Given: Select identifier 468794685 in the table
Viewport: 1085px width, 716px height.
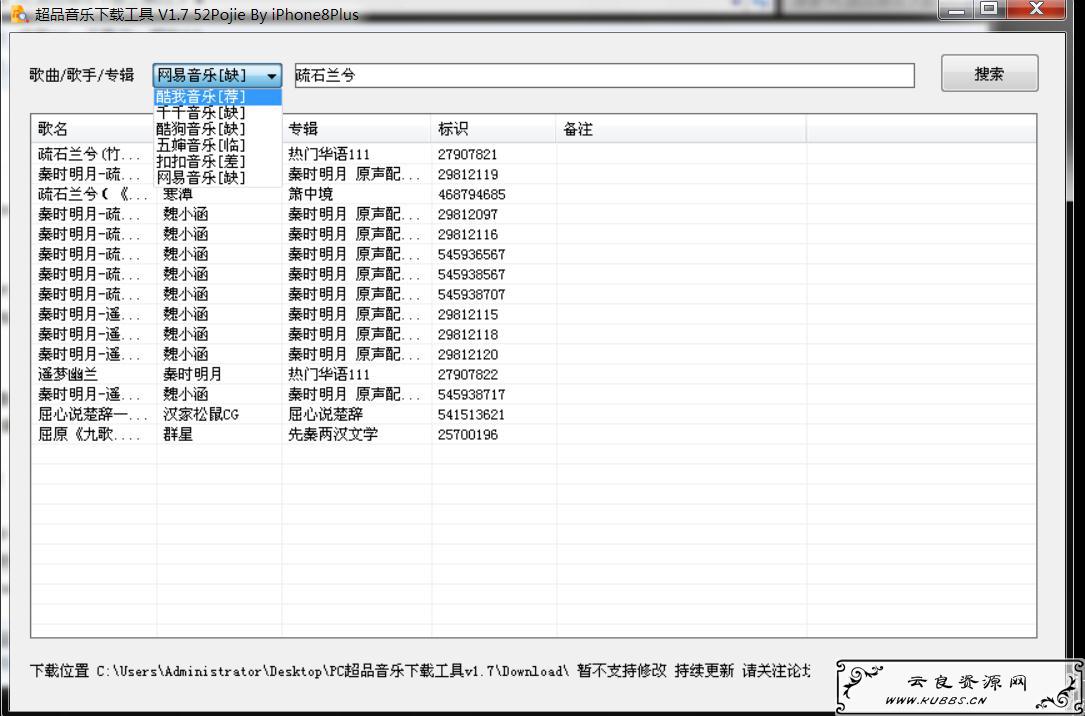Looking at the screenshot, I should coord(472,194).
